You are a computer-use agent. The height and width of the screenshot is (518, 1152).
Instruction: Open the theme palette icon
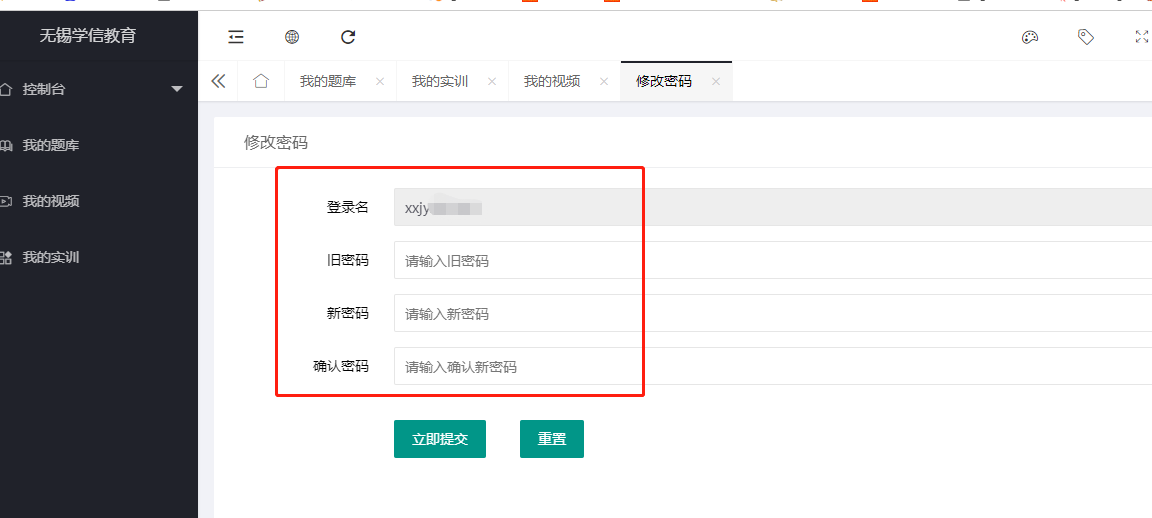[x=1030, y=37]
